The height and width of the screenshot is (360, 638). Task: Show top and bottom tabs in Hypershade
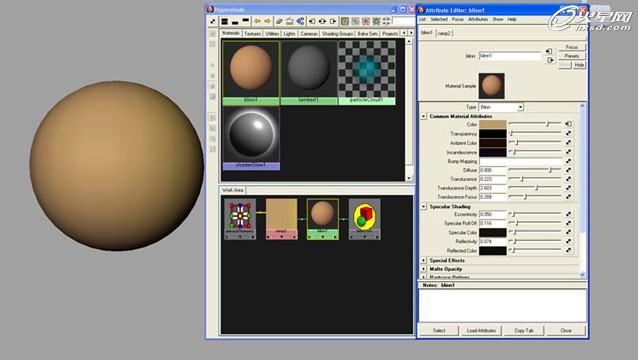224,21
